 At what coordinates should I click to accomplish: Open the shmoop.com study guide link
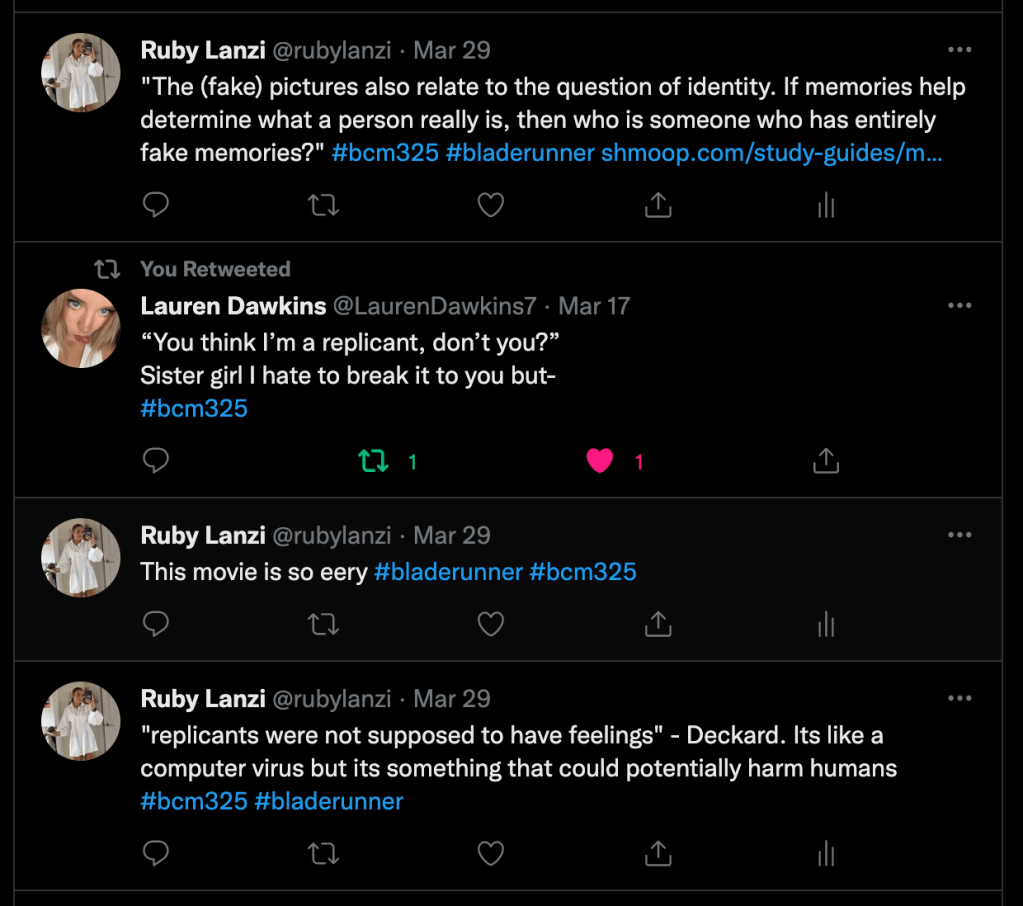(771, 153)
